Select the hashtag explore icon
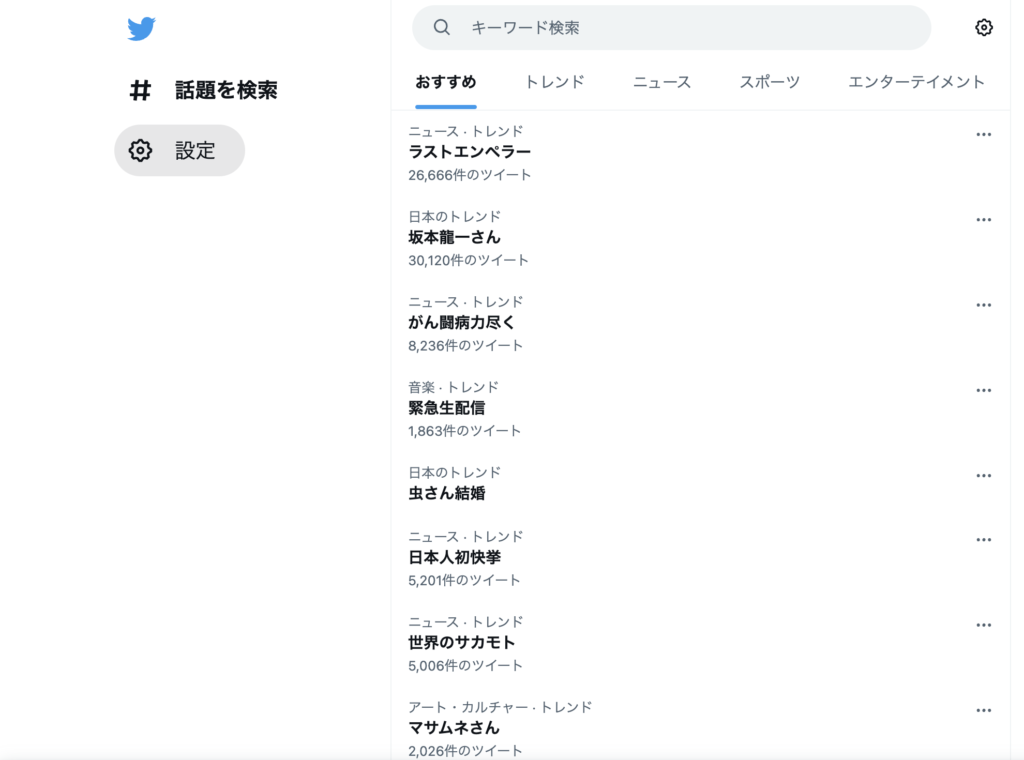The image size is (1024, 760). [138, 90]
